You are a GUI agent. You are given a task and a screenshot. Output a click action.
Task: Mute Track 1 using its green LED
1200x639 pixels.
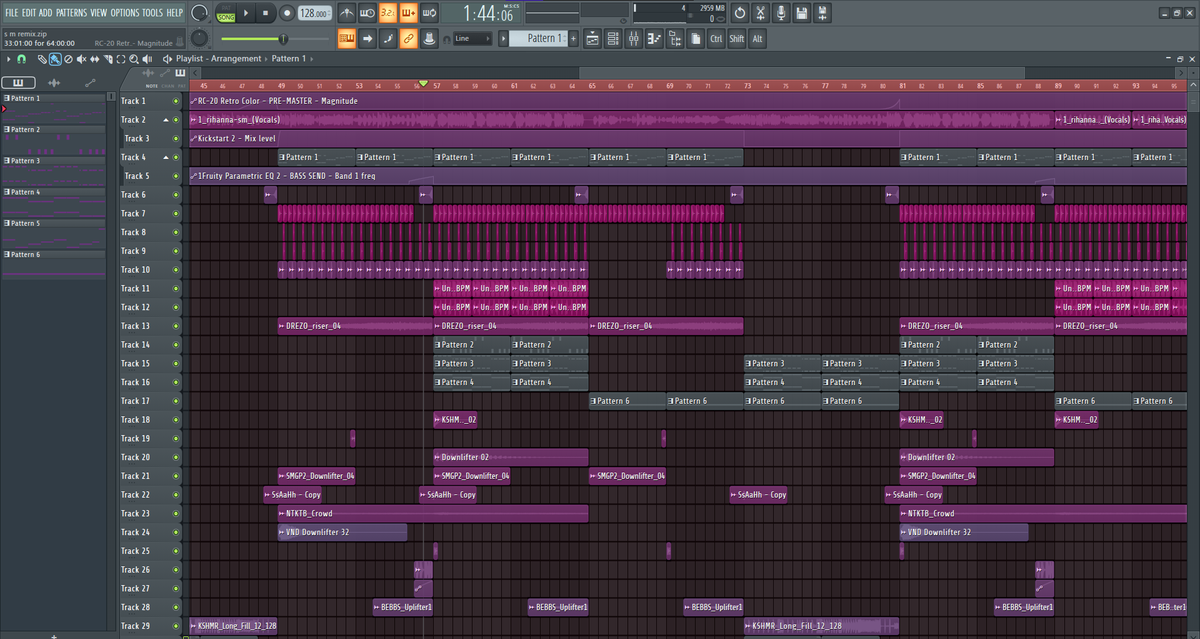coord(176,101)
